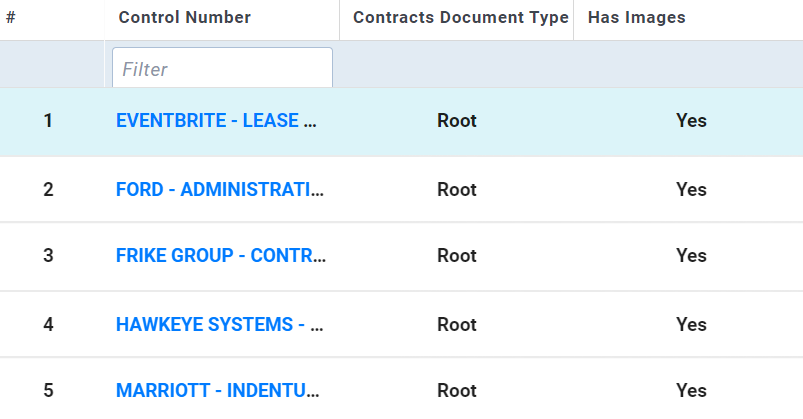Open the MARRIOTT - INDENTU... document link
This screenshot has height=419, width=803.
click(x=218, y=391)
